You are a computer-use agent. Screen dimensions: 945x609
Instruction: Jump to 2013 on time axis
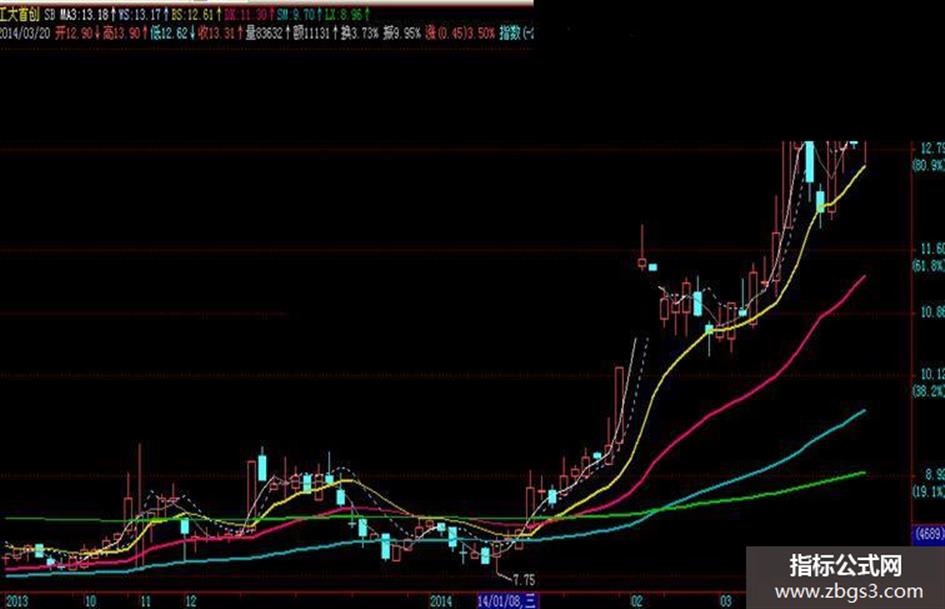17,602
